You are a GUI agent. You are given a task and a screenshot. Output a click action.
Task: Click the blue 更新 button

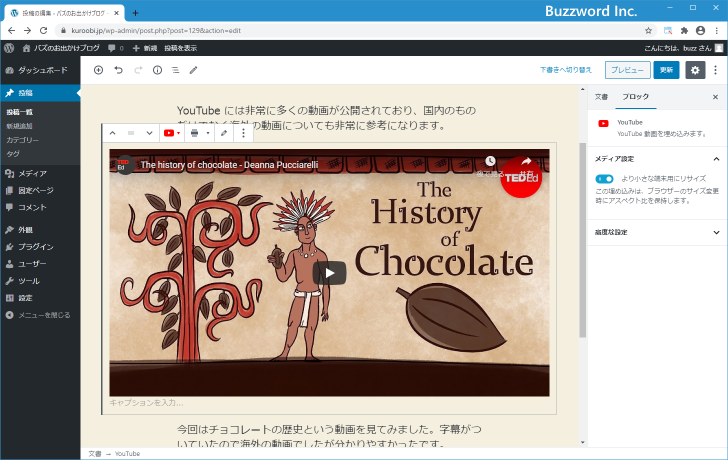tap(666, 70)
